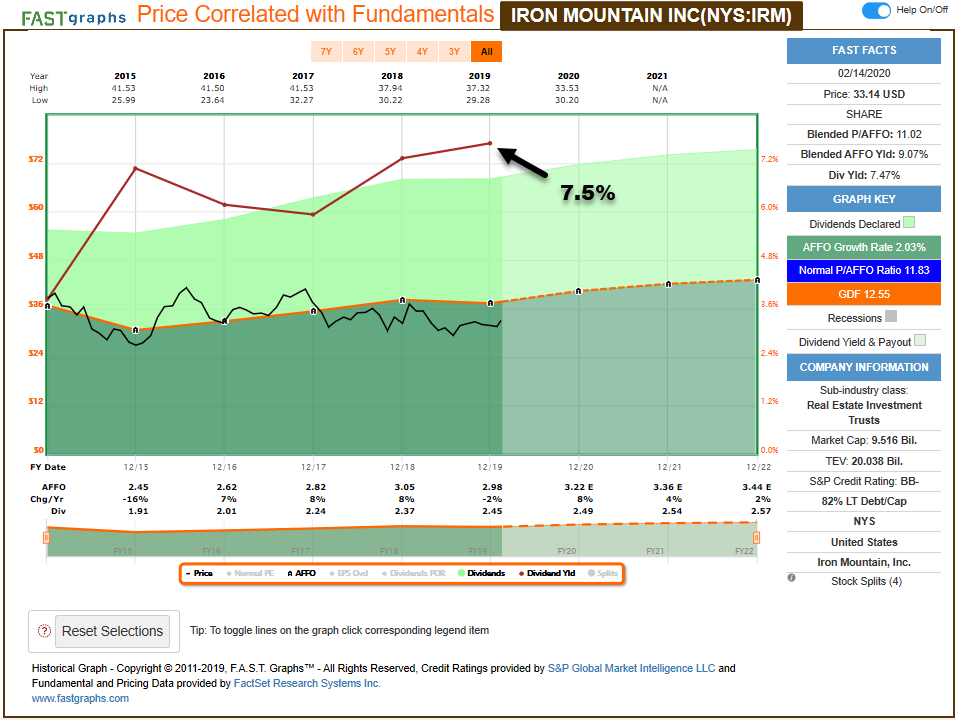Screen dimensions: 956x721
Task: Select the Normal P/AFFO Ratio panel entry
Action: pos(864,270)
